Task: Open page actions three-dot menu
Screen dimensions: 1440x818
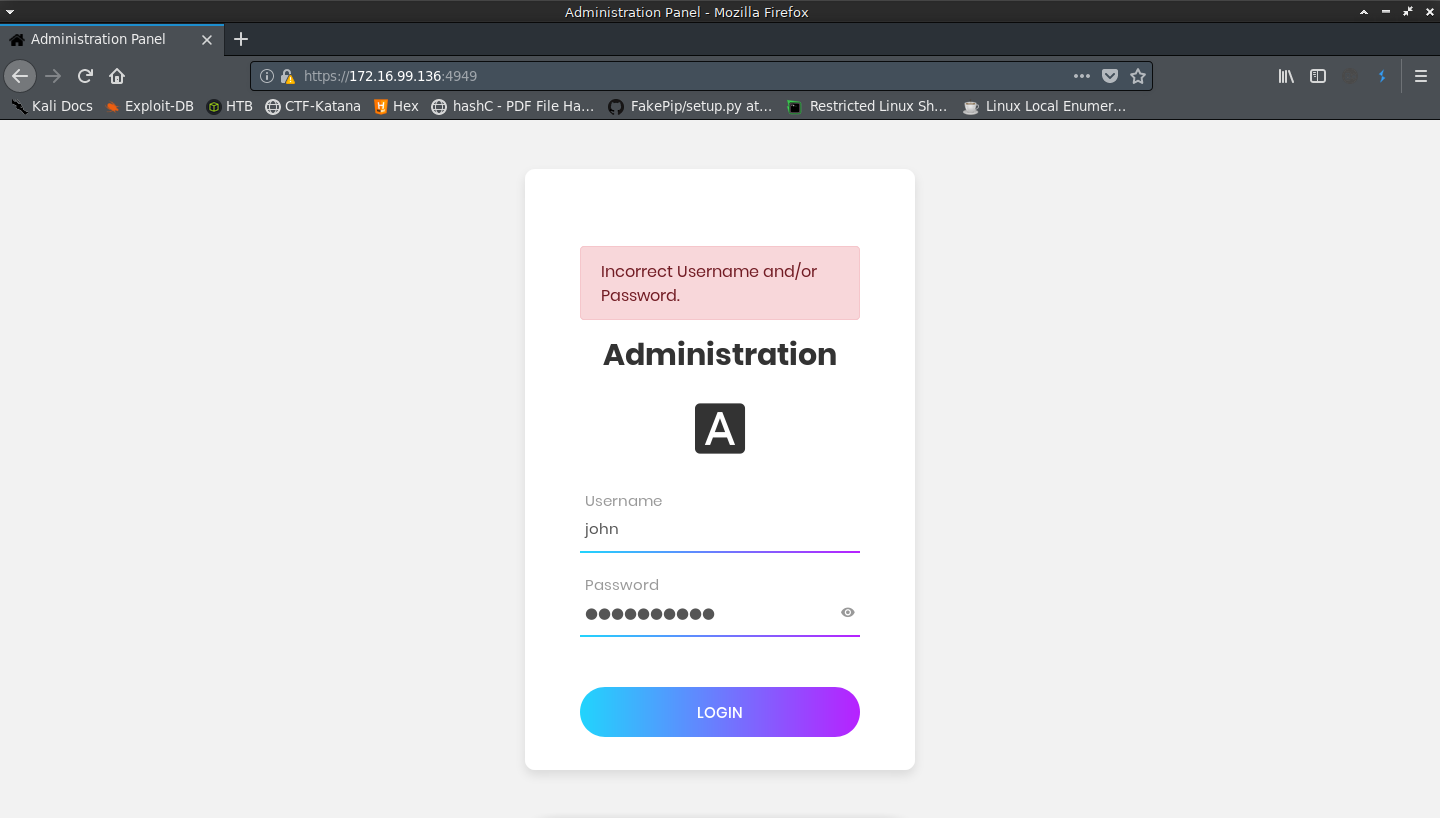Action: 1082,76
